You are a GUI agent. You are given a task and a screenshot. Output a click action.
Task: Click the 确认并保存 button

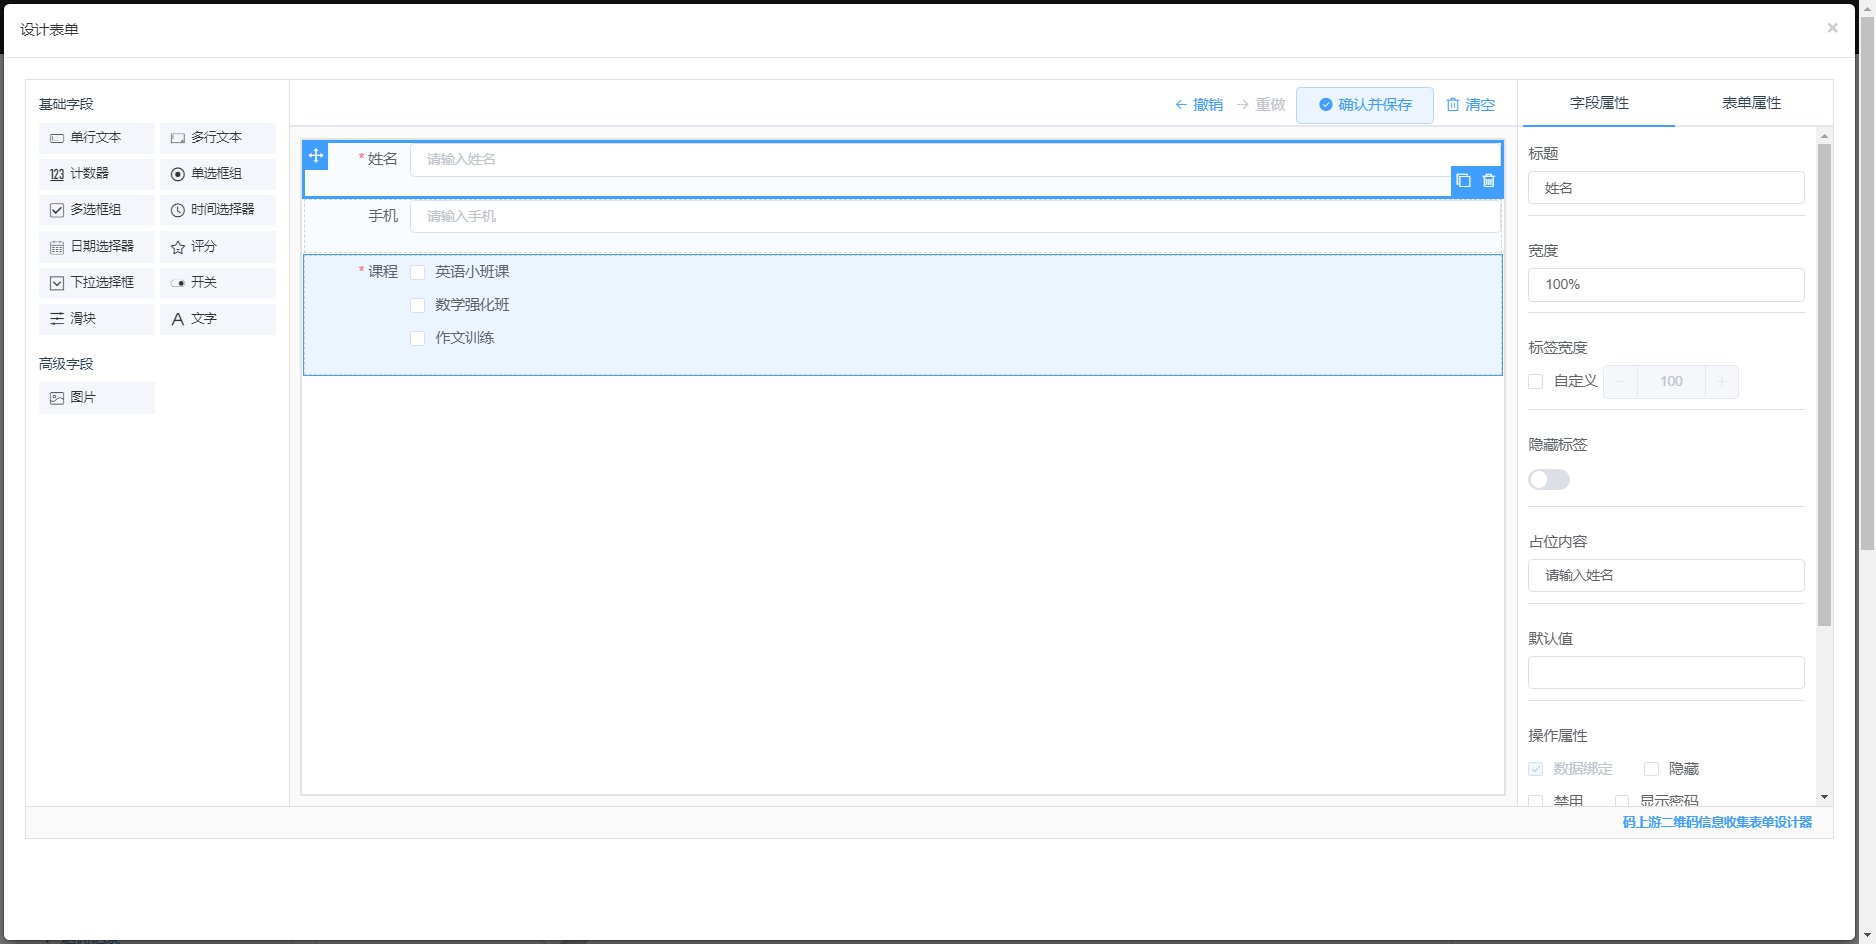pyautogui.click(x=1364, y=105)
